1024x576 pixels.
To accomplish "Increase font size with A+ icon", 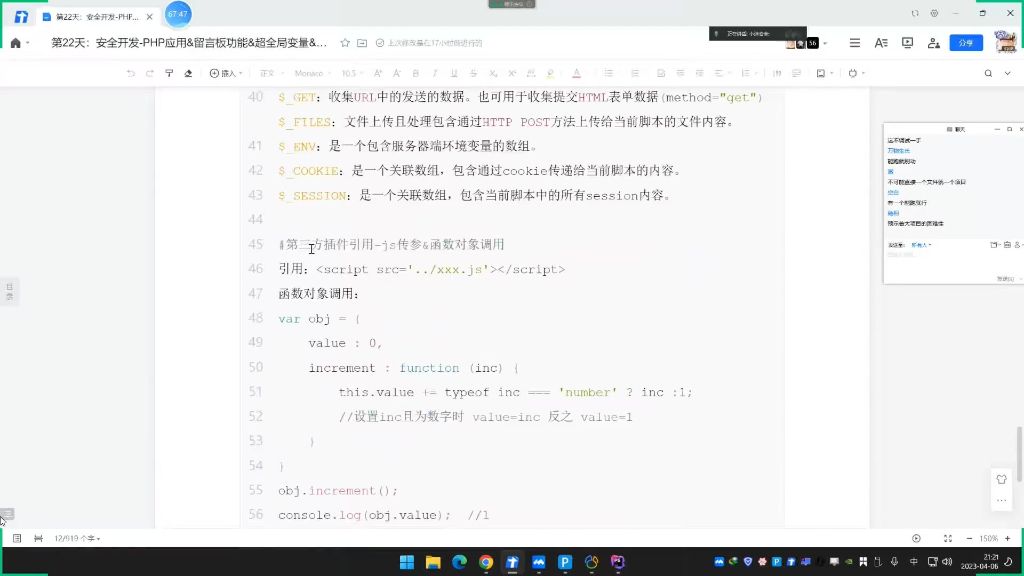I will click(x=377, y=73).
